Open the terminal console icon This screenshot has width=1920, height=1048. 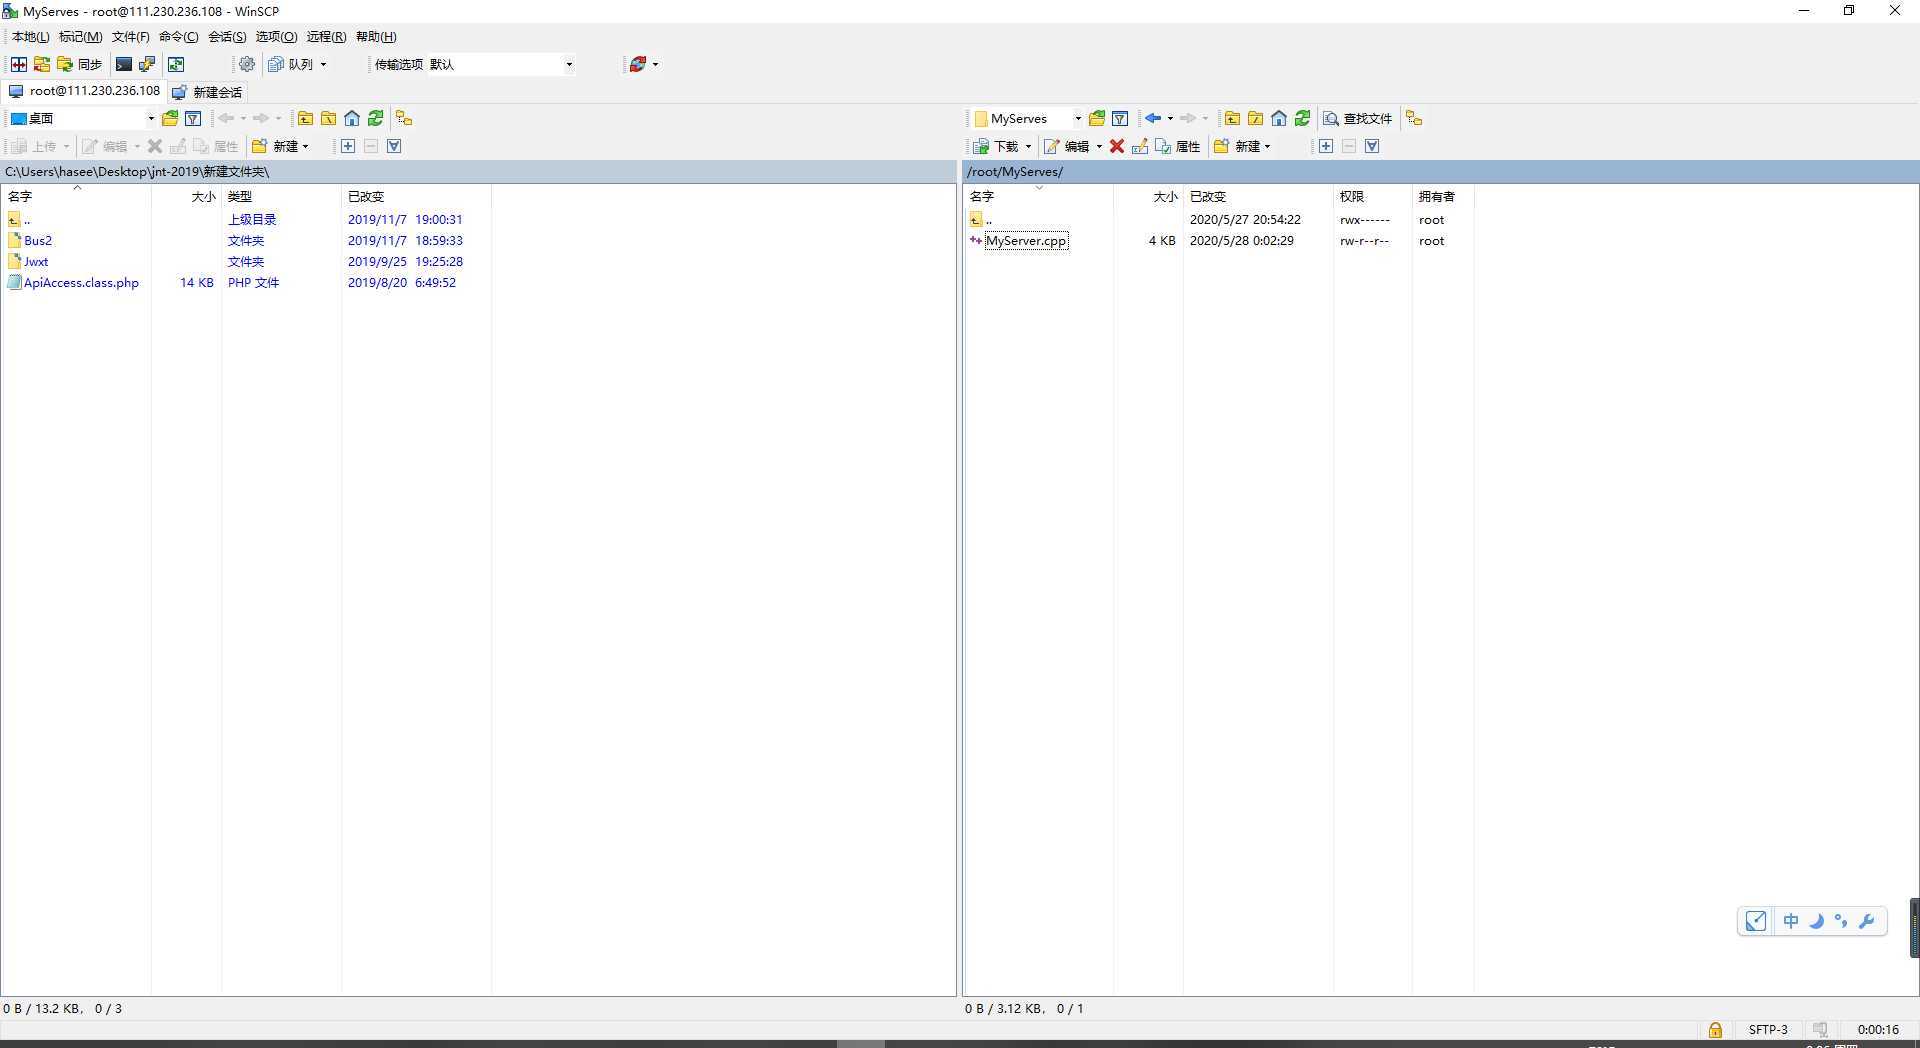click(124, 64)
